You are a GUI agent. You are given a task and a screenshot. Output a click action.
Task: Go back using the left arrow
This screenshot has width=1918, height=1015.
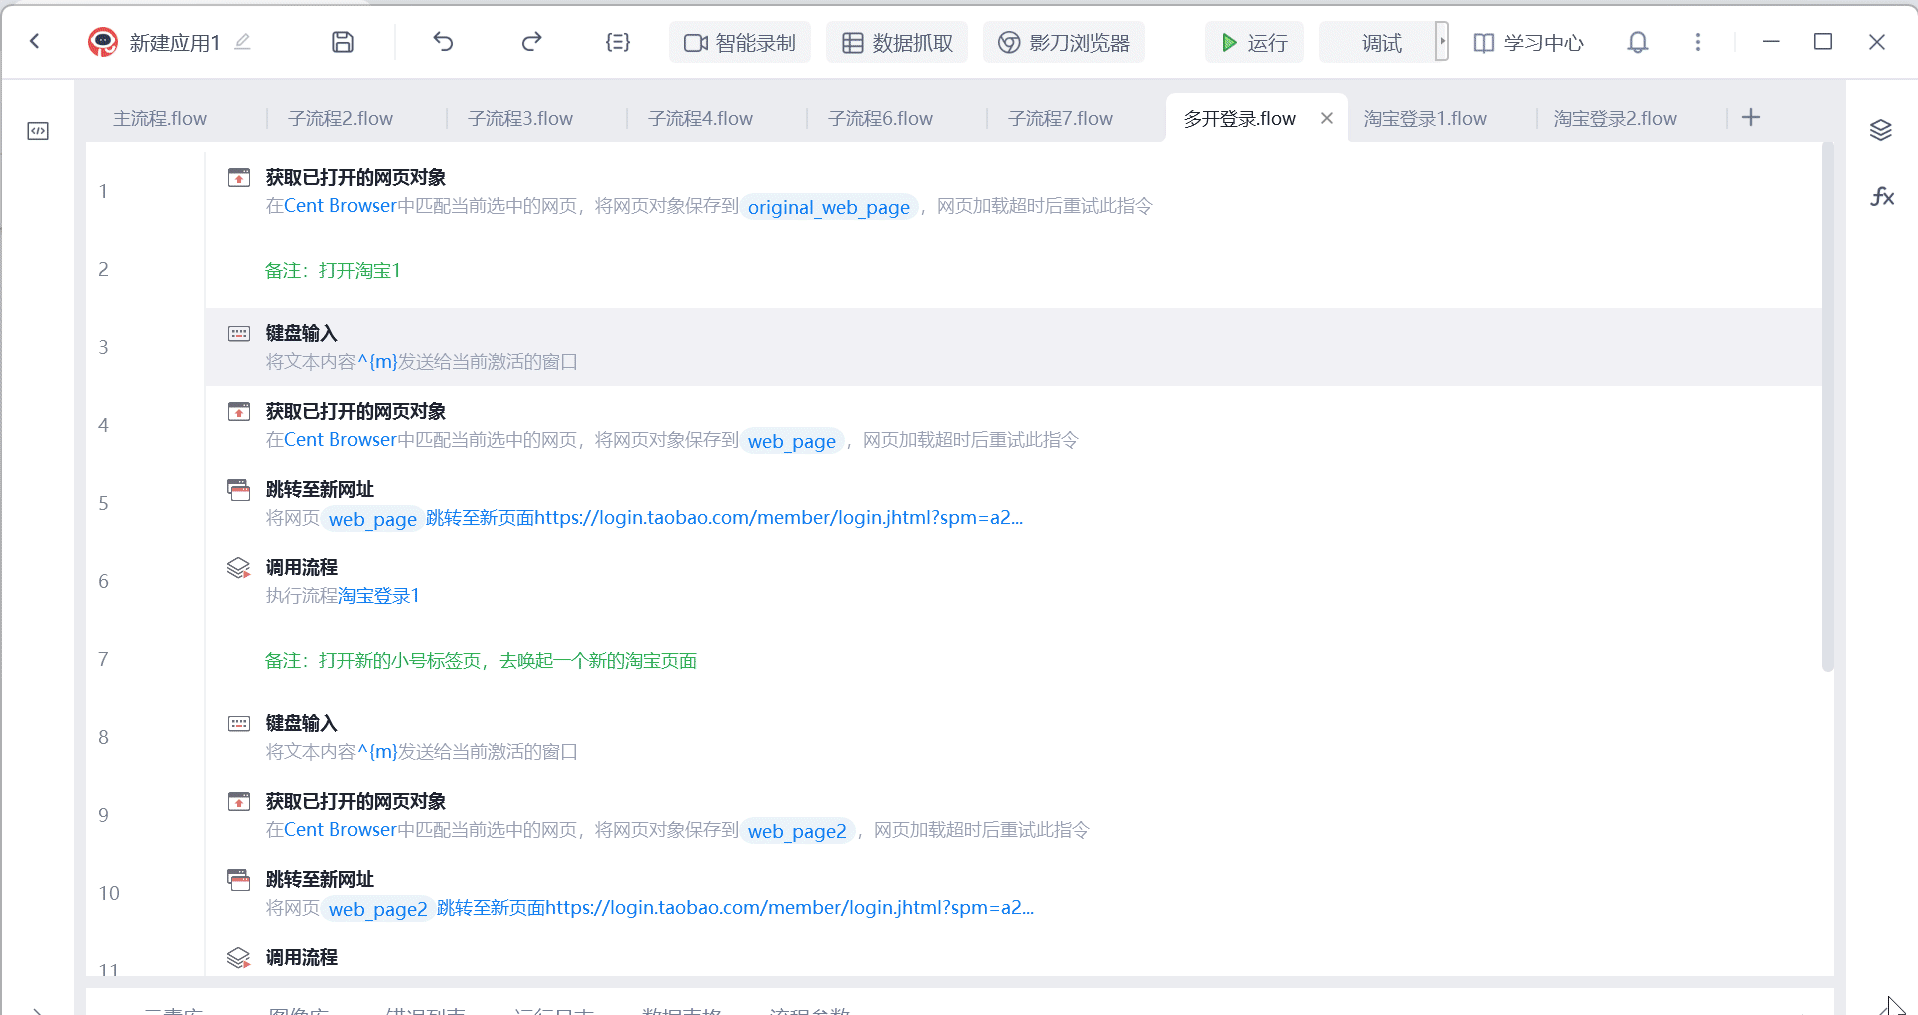(x=35, y=41)
